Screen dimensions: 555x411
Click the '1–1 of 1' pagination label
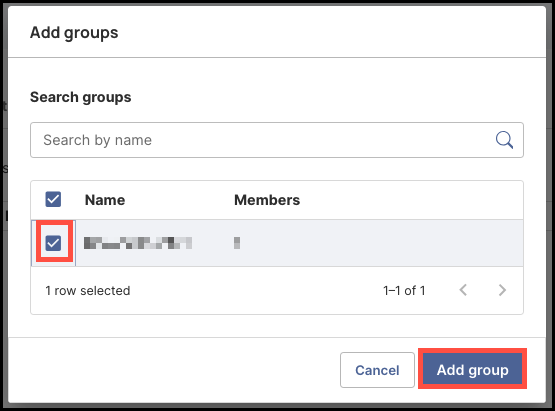(x=404, y=291)
